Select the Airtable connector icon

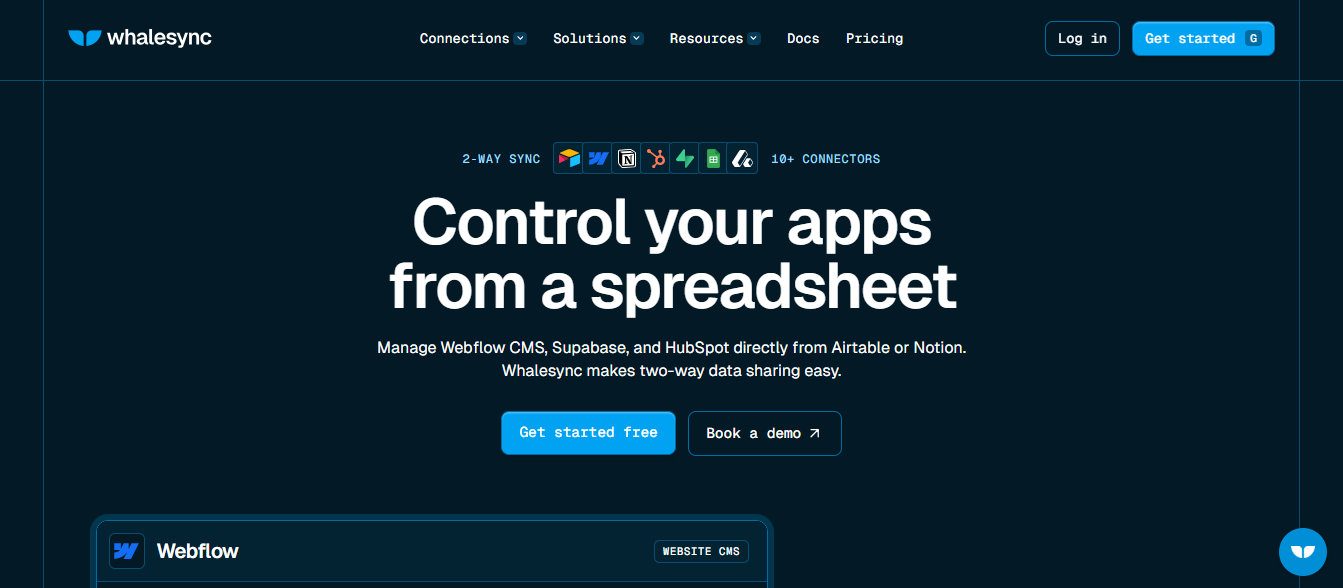tap(569, 158)
